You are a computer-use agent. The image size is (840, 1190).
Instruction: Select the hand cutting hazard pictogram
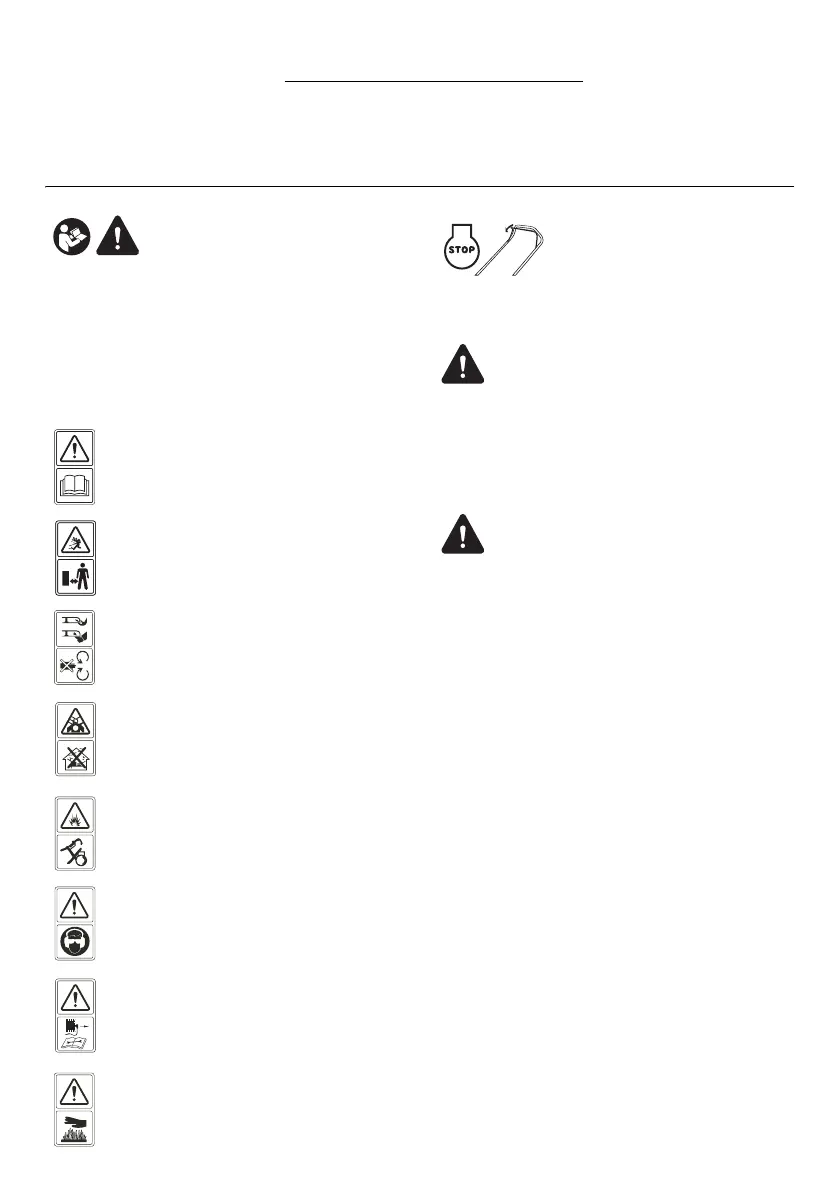(x=75, y=630)
